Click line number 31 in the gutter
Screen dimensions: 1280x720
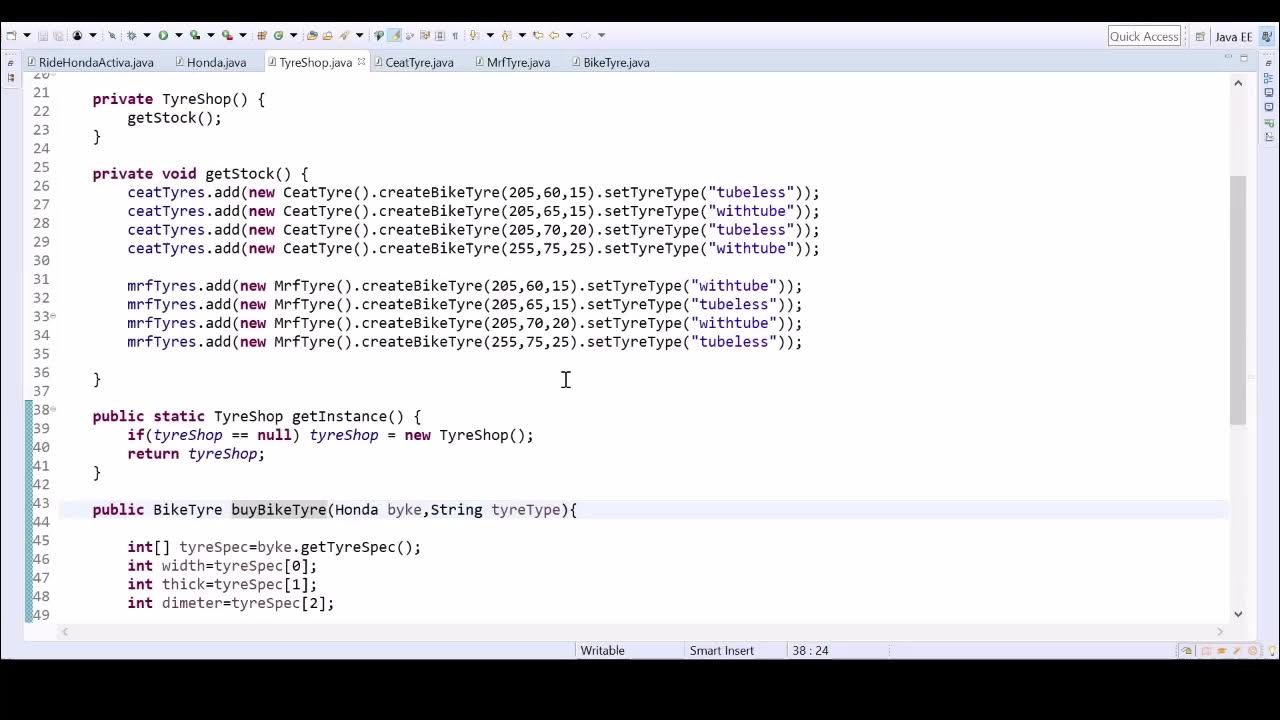[x=41, y=279]
